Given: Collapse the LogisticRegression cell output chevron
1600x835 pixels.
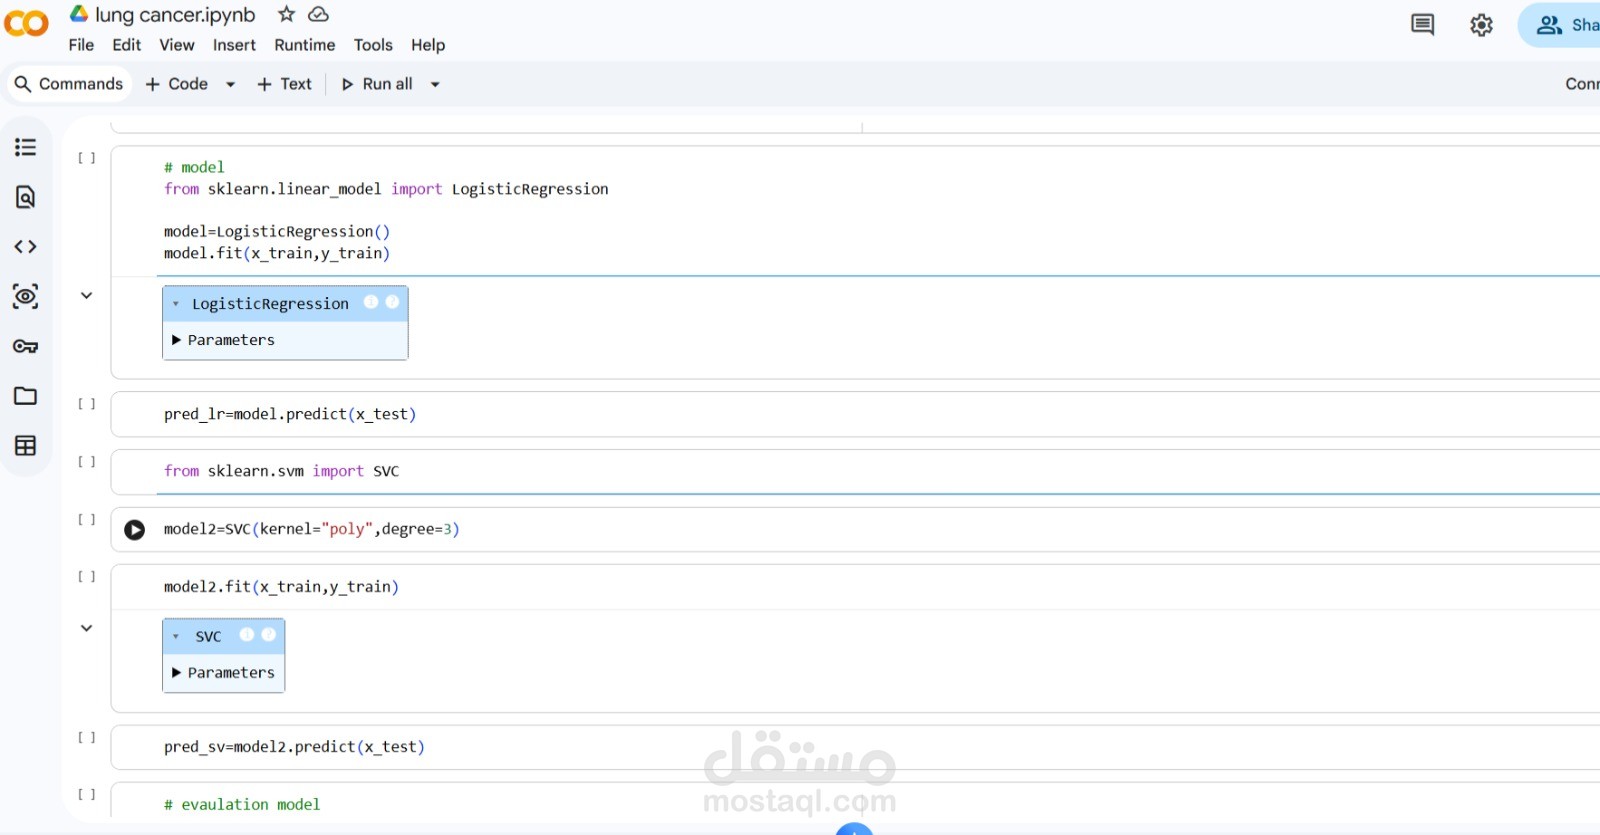Looking at the screenshot, I should pyautogui.click(x=87, y=295).
